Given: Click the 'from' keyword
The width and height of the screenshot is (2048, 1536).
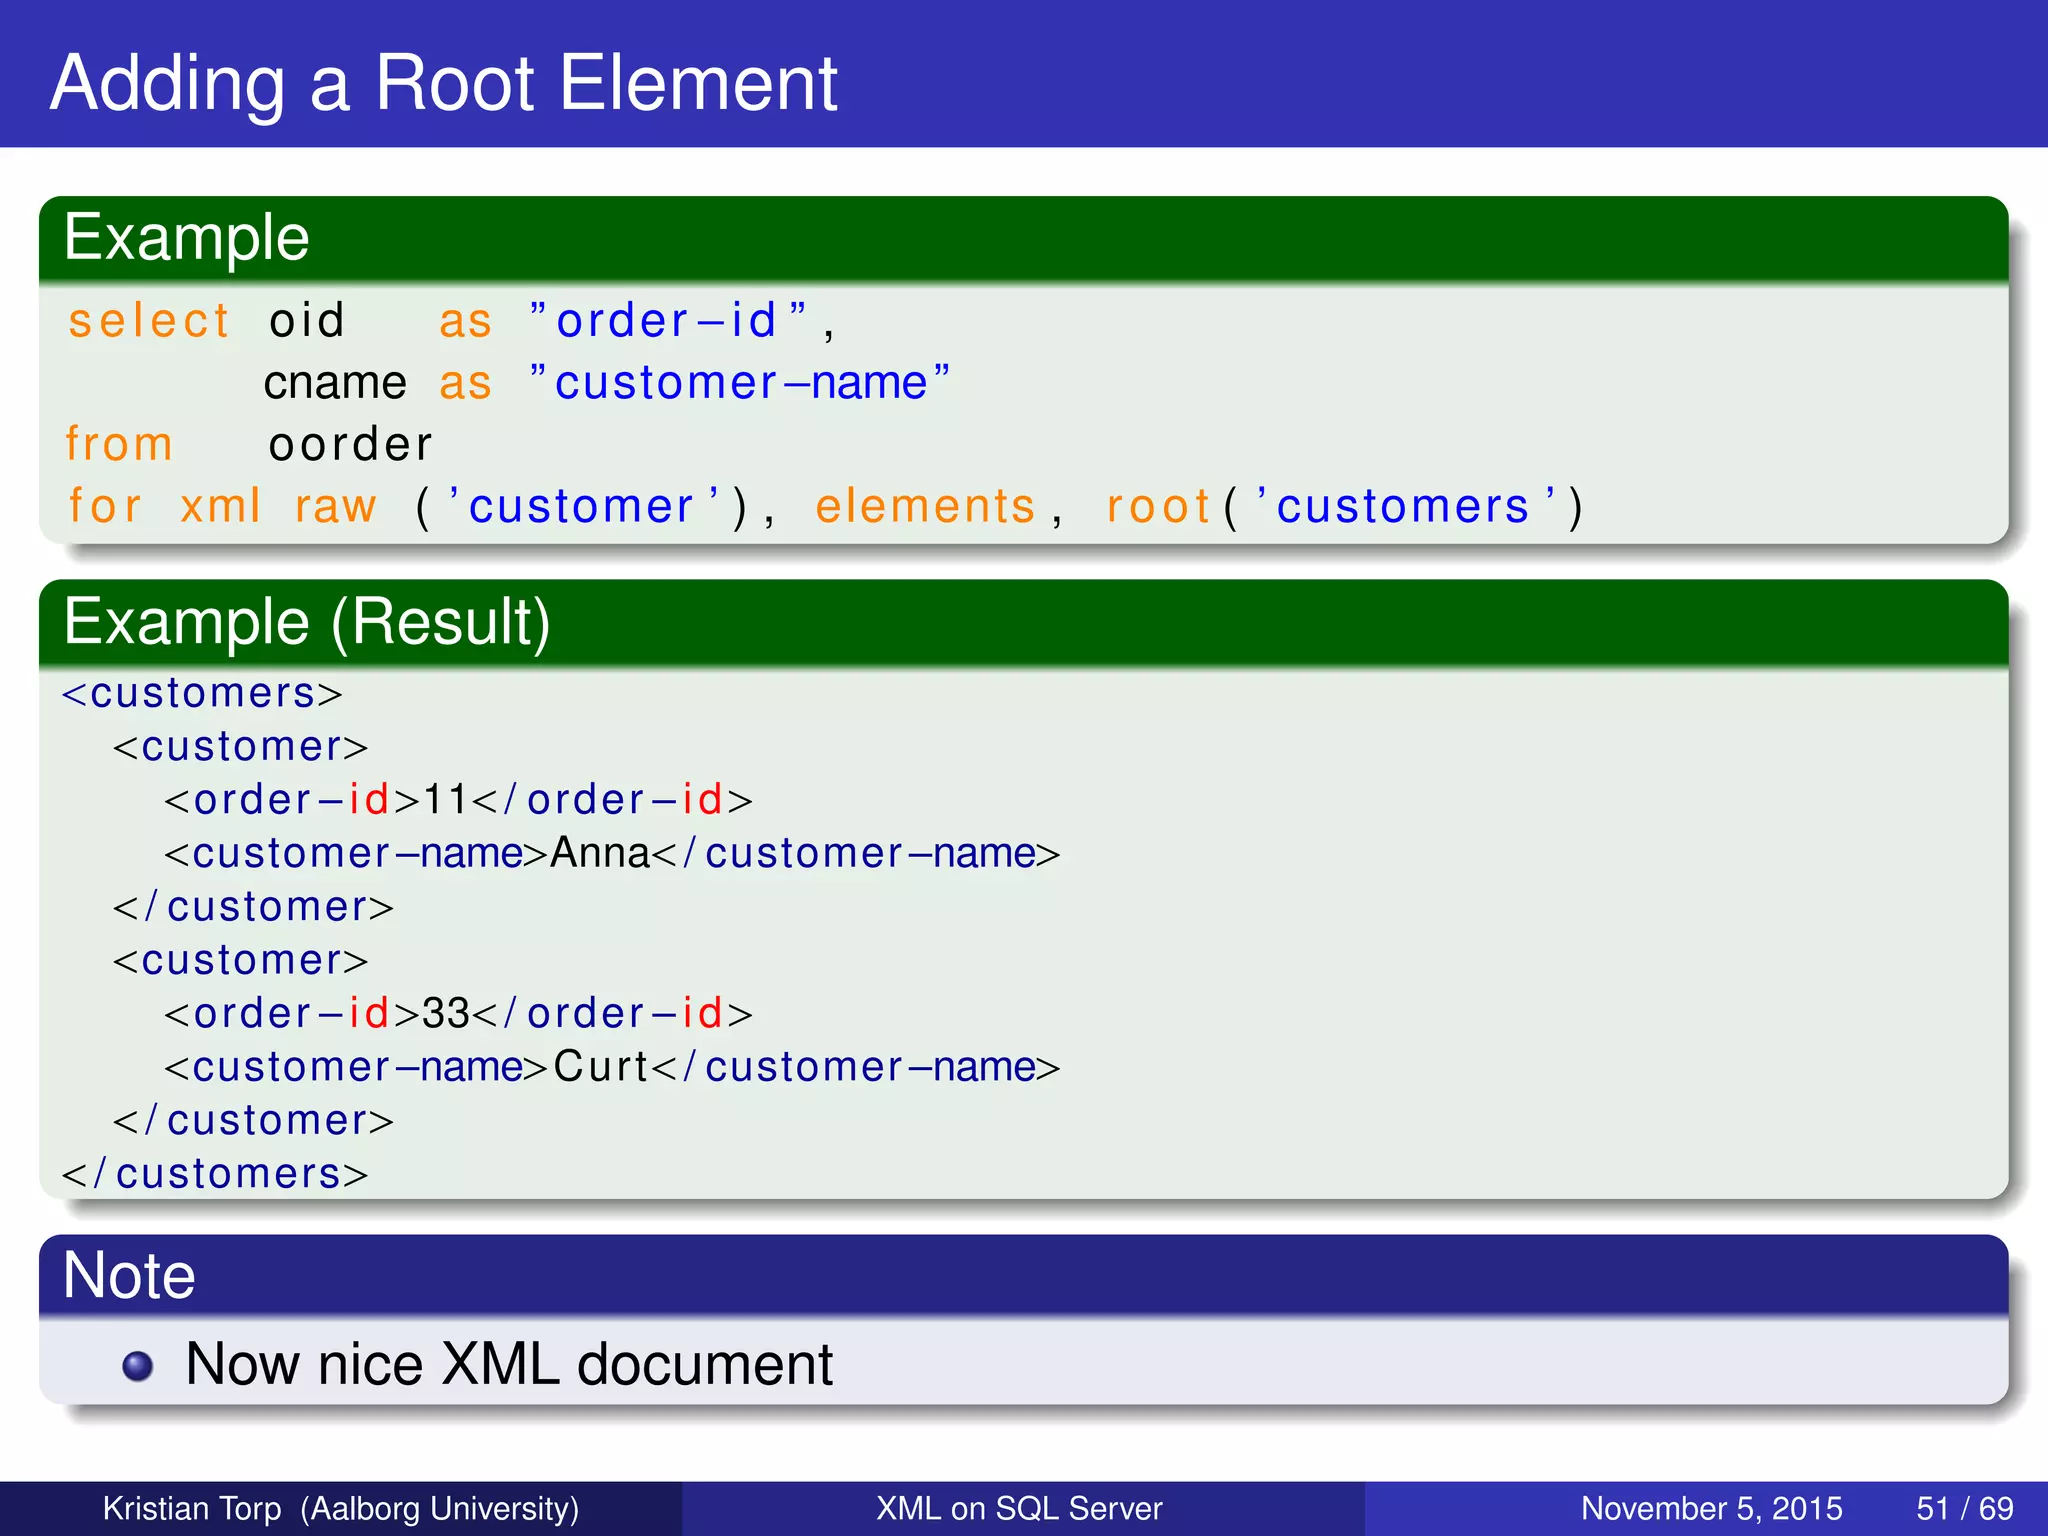Looking at the screenshot, I should [119, 444].
